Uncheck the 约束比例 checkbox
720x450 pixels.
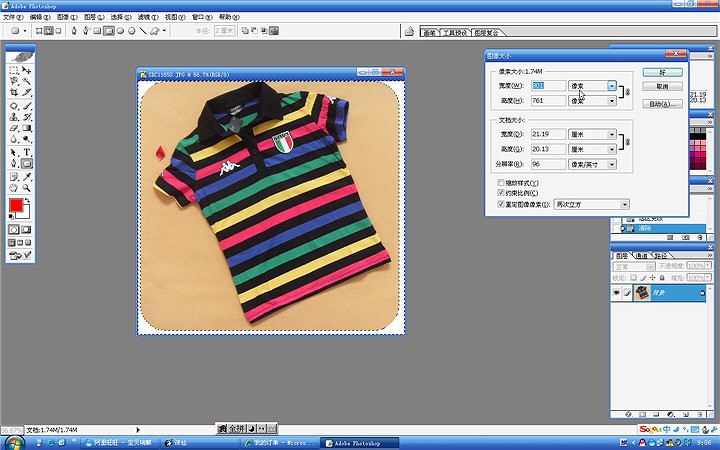tap(501, 193)
